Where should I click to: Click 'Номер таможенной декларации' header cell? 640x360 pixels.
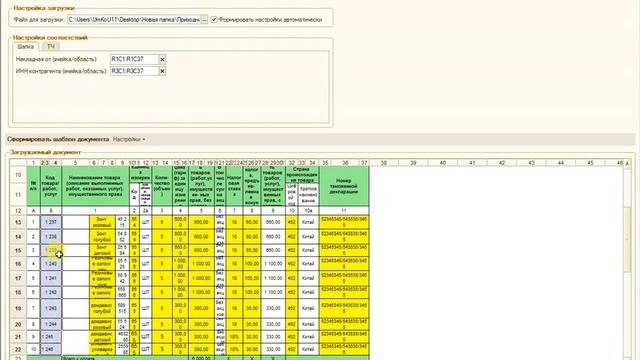[344, 186]
